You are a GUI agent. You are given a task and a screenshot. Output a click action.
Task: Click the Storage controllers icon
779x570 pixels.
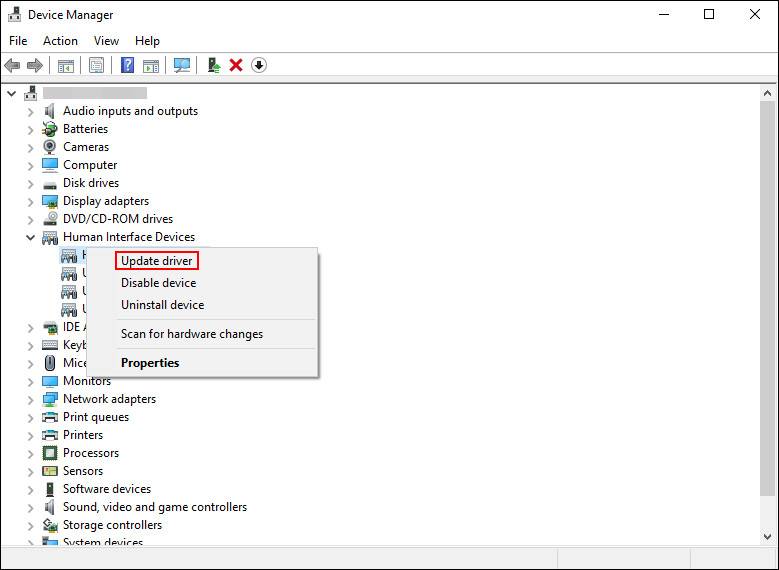point(50,525)
